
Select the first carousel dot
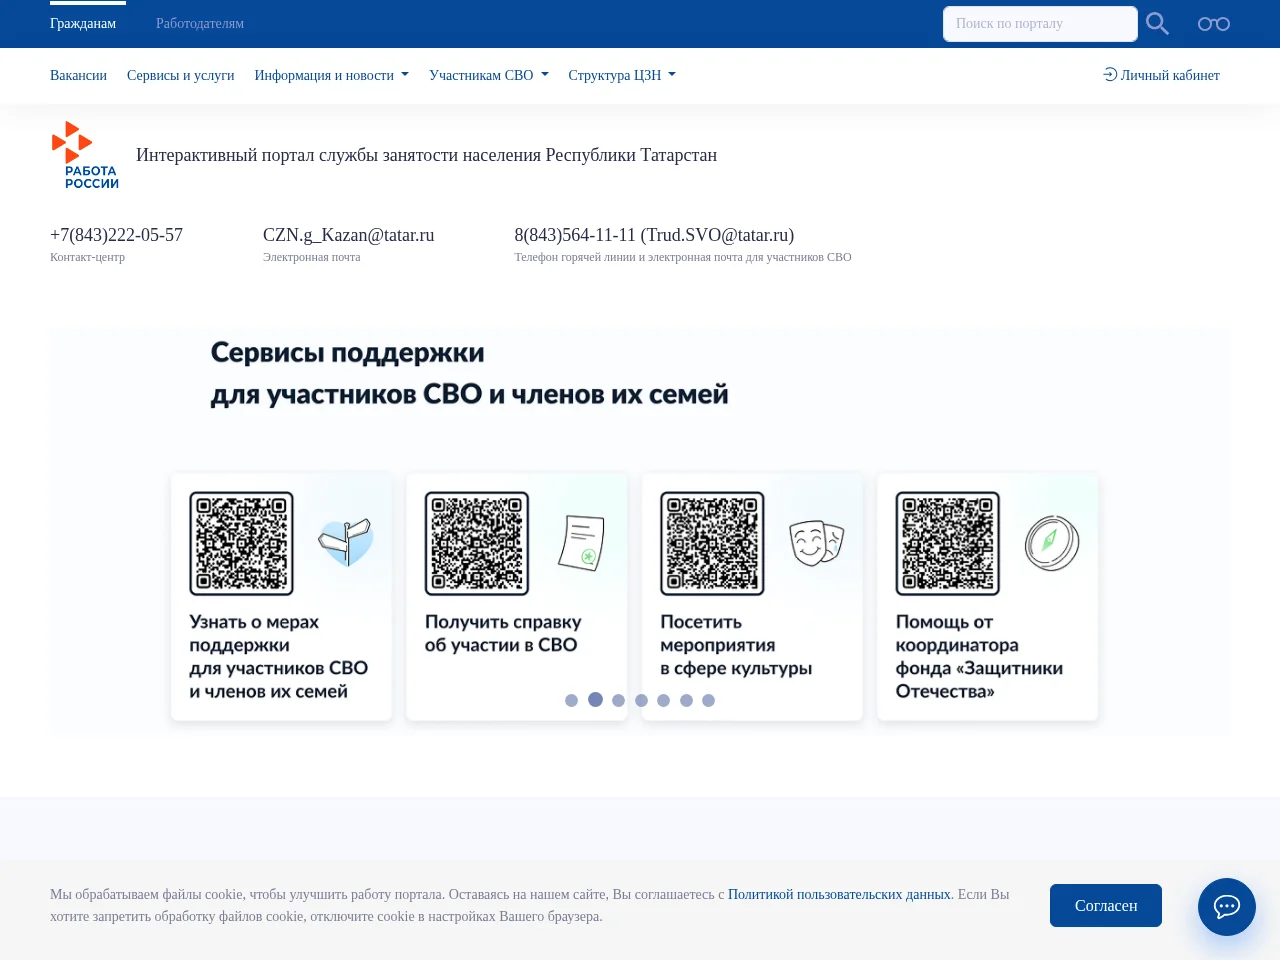[x=571, y=700]
